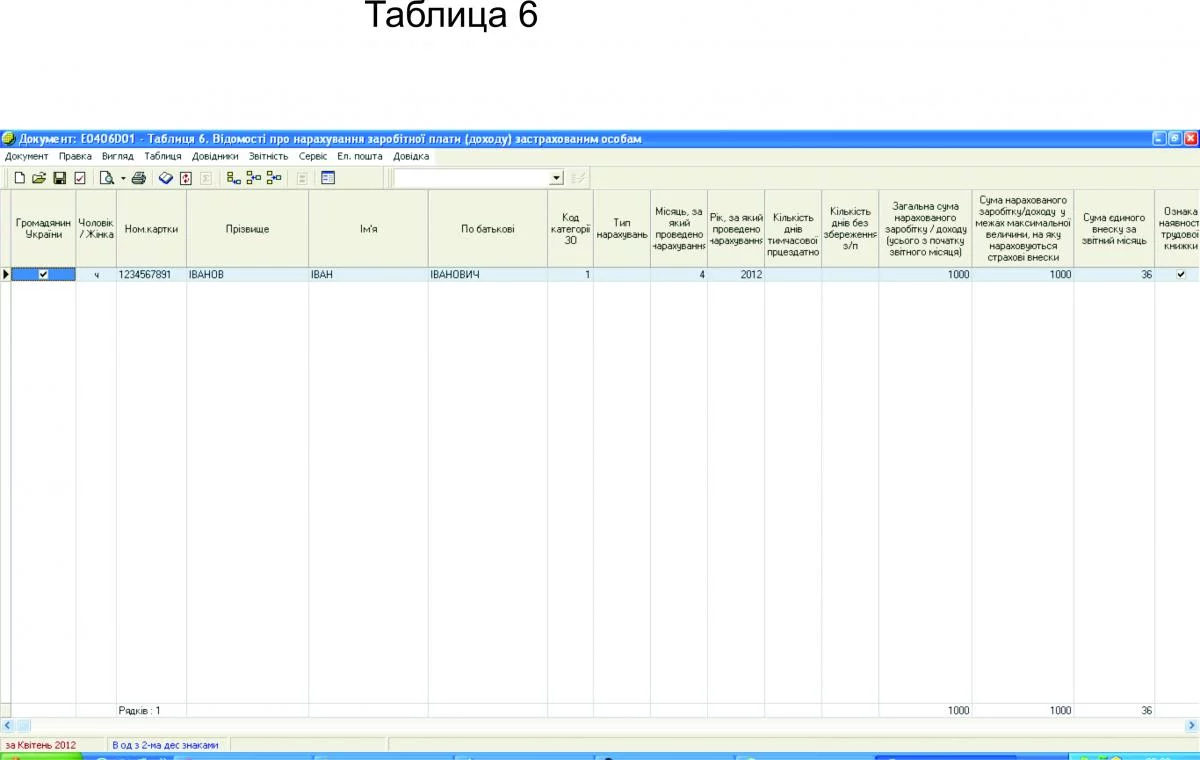This screenshot has width=1200, height=760.
Task: Click the blue book reference icon
Action: [x=166, y=178]
